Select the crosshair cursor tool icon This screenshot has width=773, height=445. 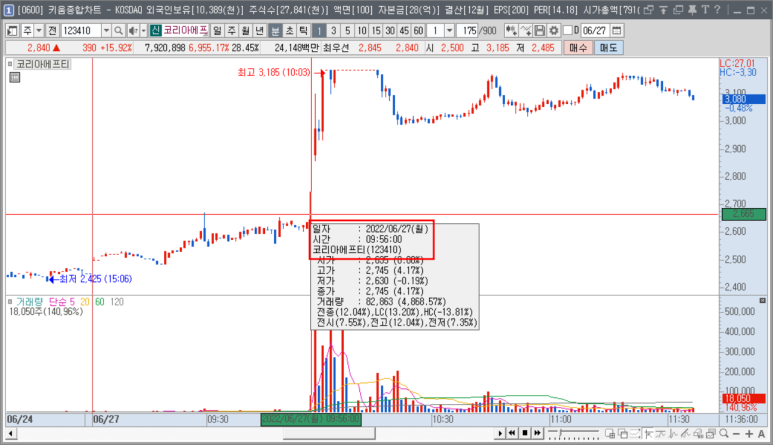(648, 433)
